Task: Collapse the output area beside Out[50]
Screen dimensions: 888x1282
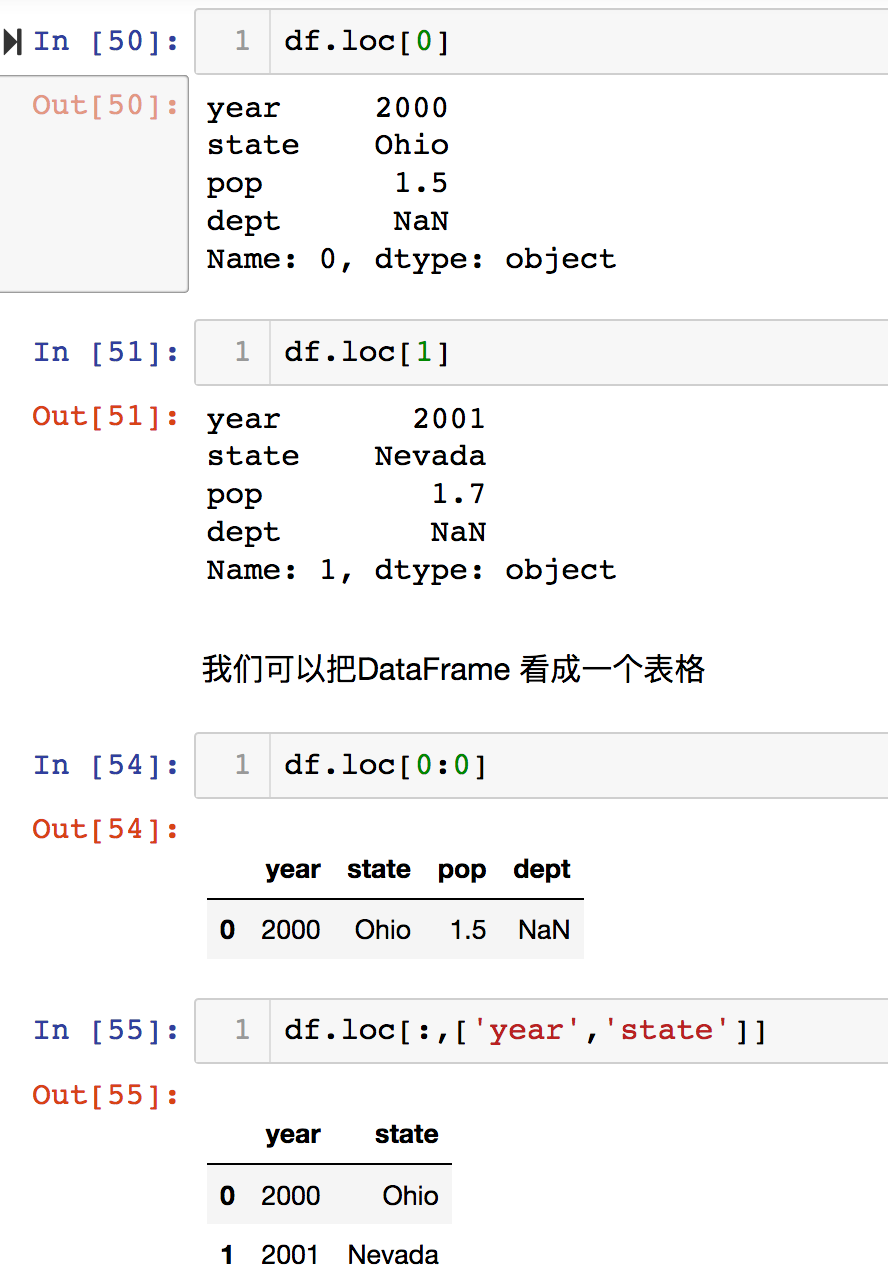Action: 94,184
